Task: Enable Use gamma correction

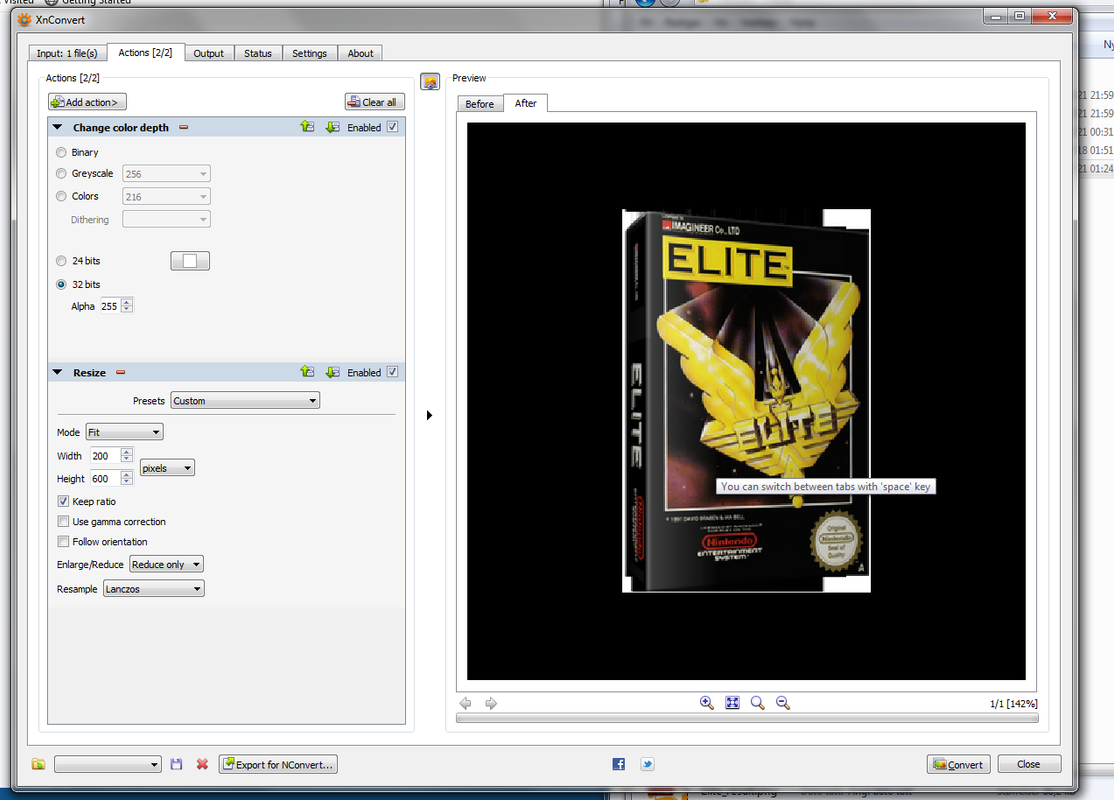Action: pos(63,521)
